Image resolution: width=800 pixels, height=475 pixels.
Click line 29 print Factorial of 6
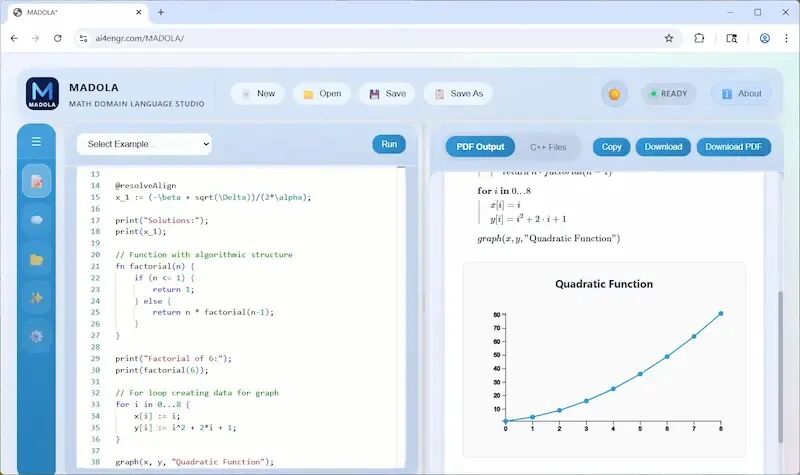click(173, 359)
